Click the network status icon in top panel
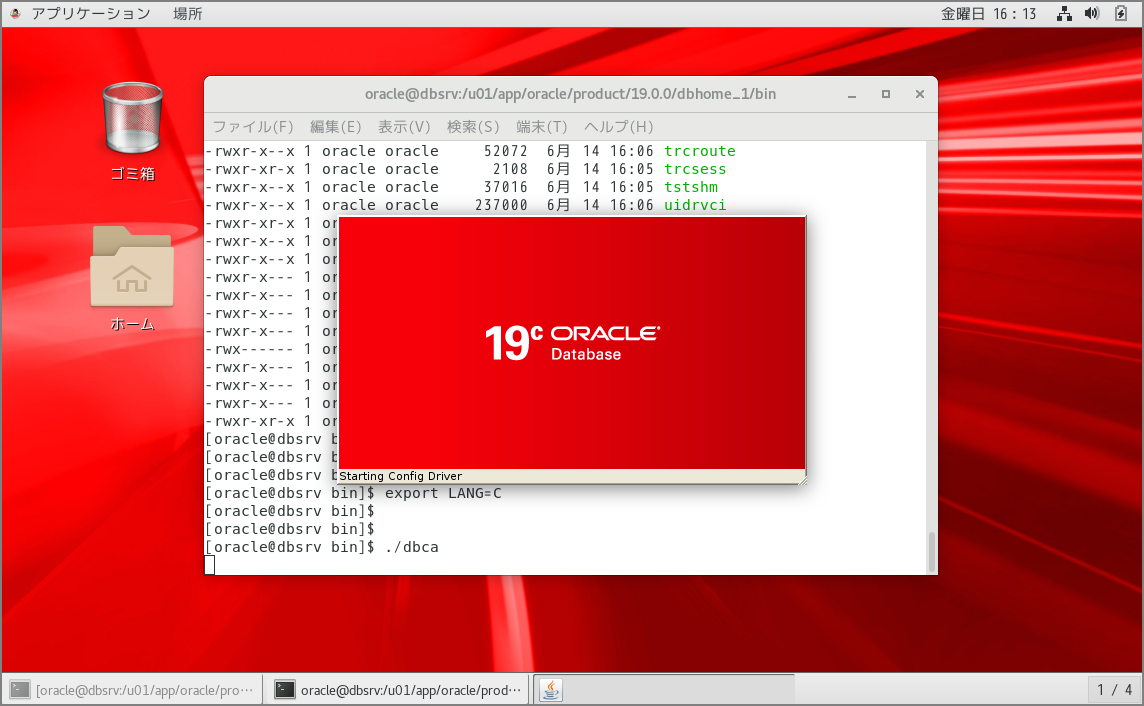 [1064, 14]
